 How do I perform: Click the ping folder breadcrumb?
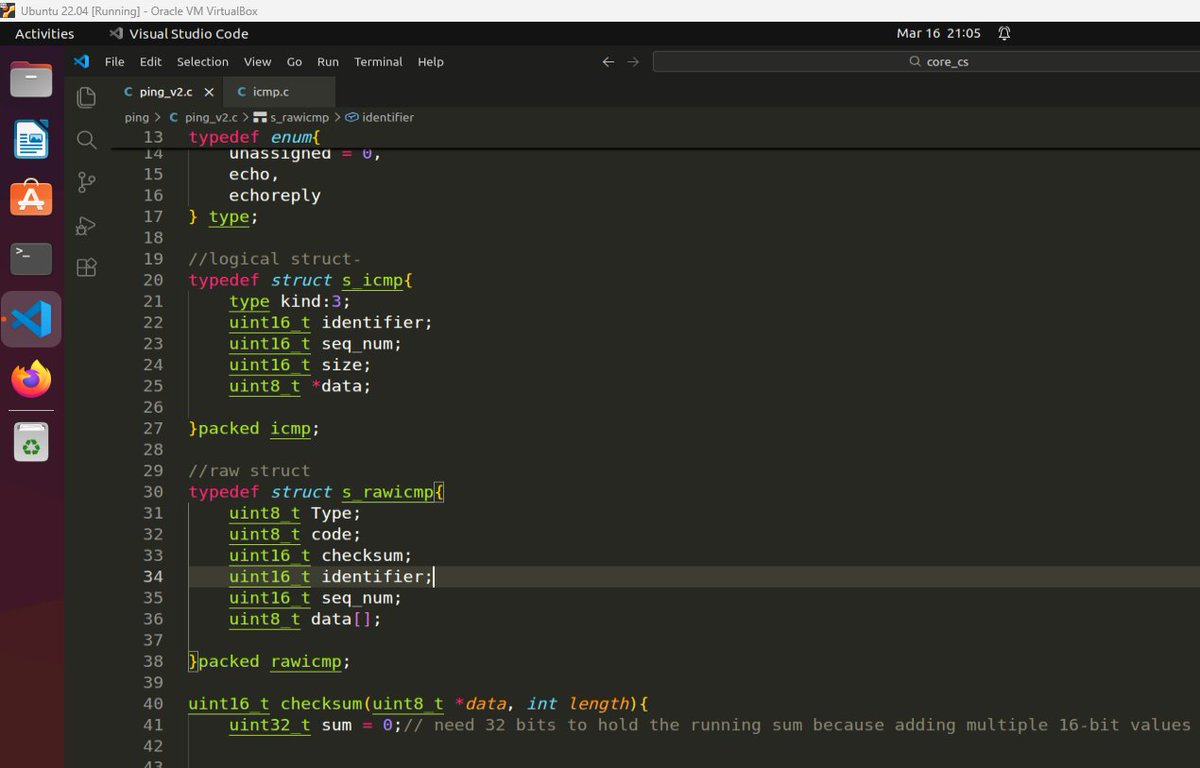tap(136, 117)
